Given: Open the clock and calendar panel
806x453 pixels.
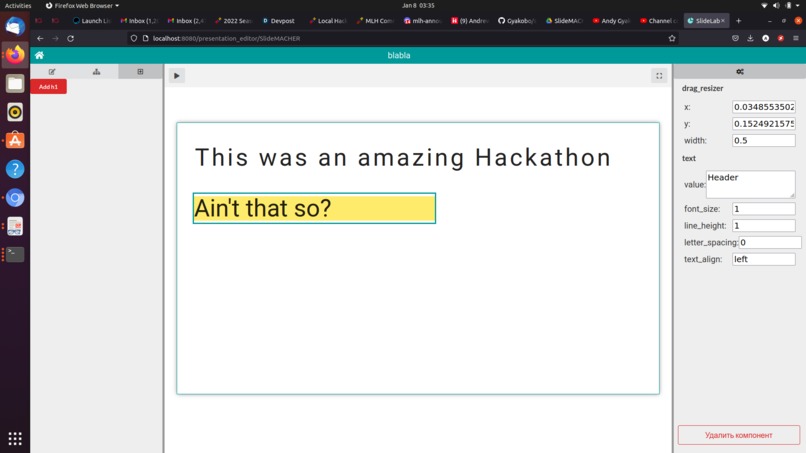Looking at the screenshot, I should [418, 5].
